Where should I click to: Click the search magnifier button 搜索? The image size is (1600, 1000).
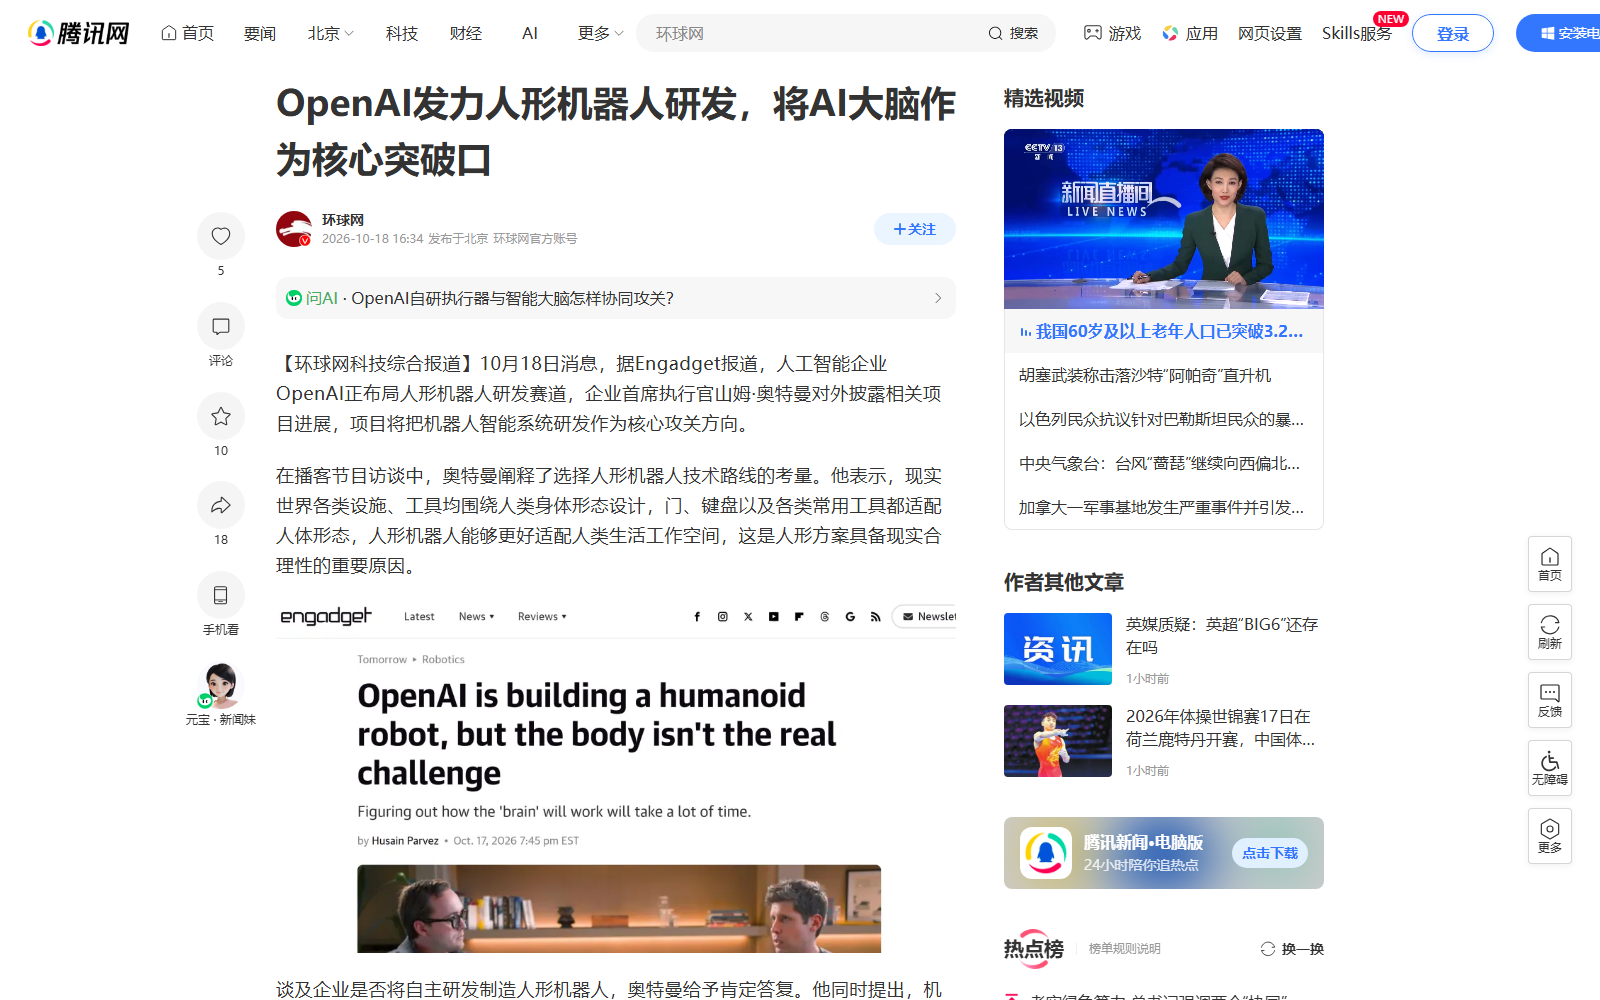pos(1013,33)
